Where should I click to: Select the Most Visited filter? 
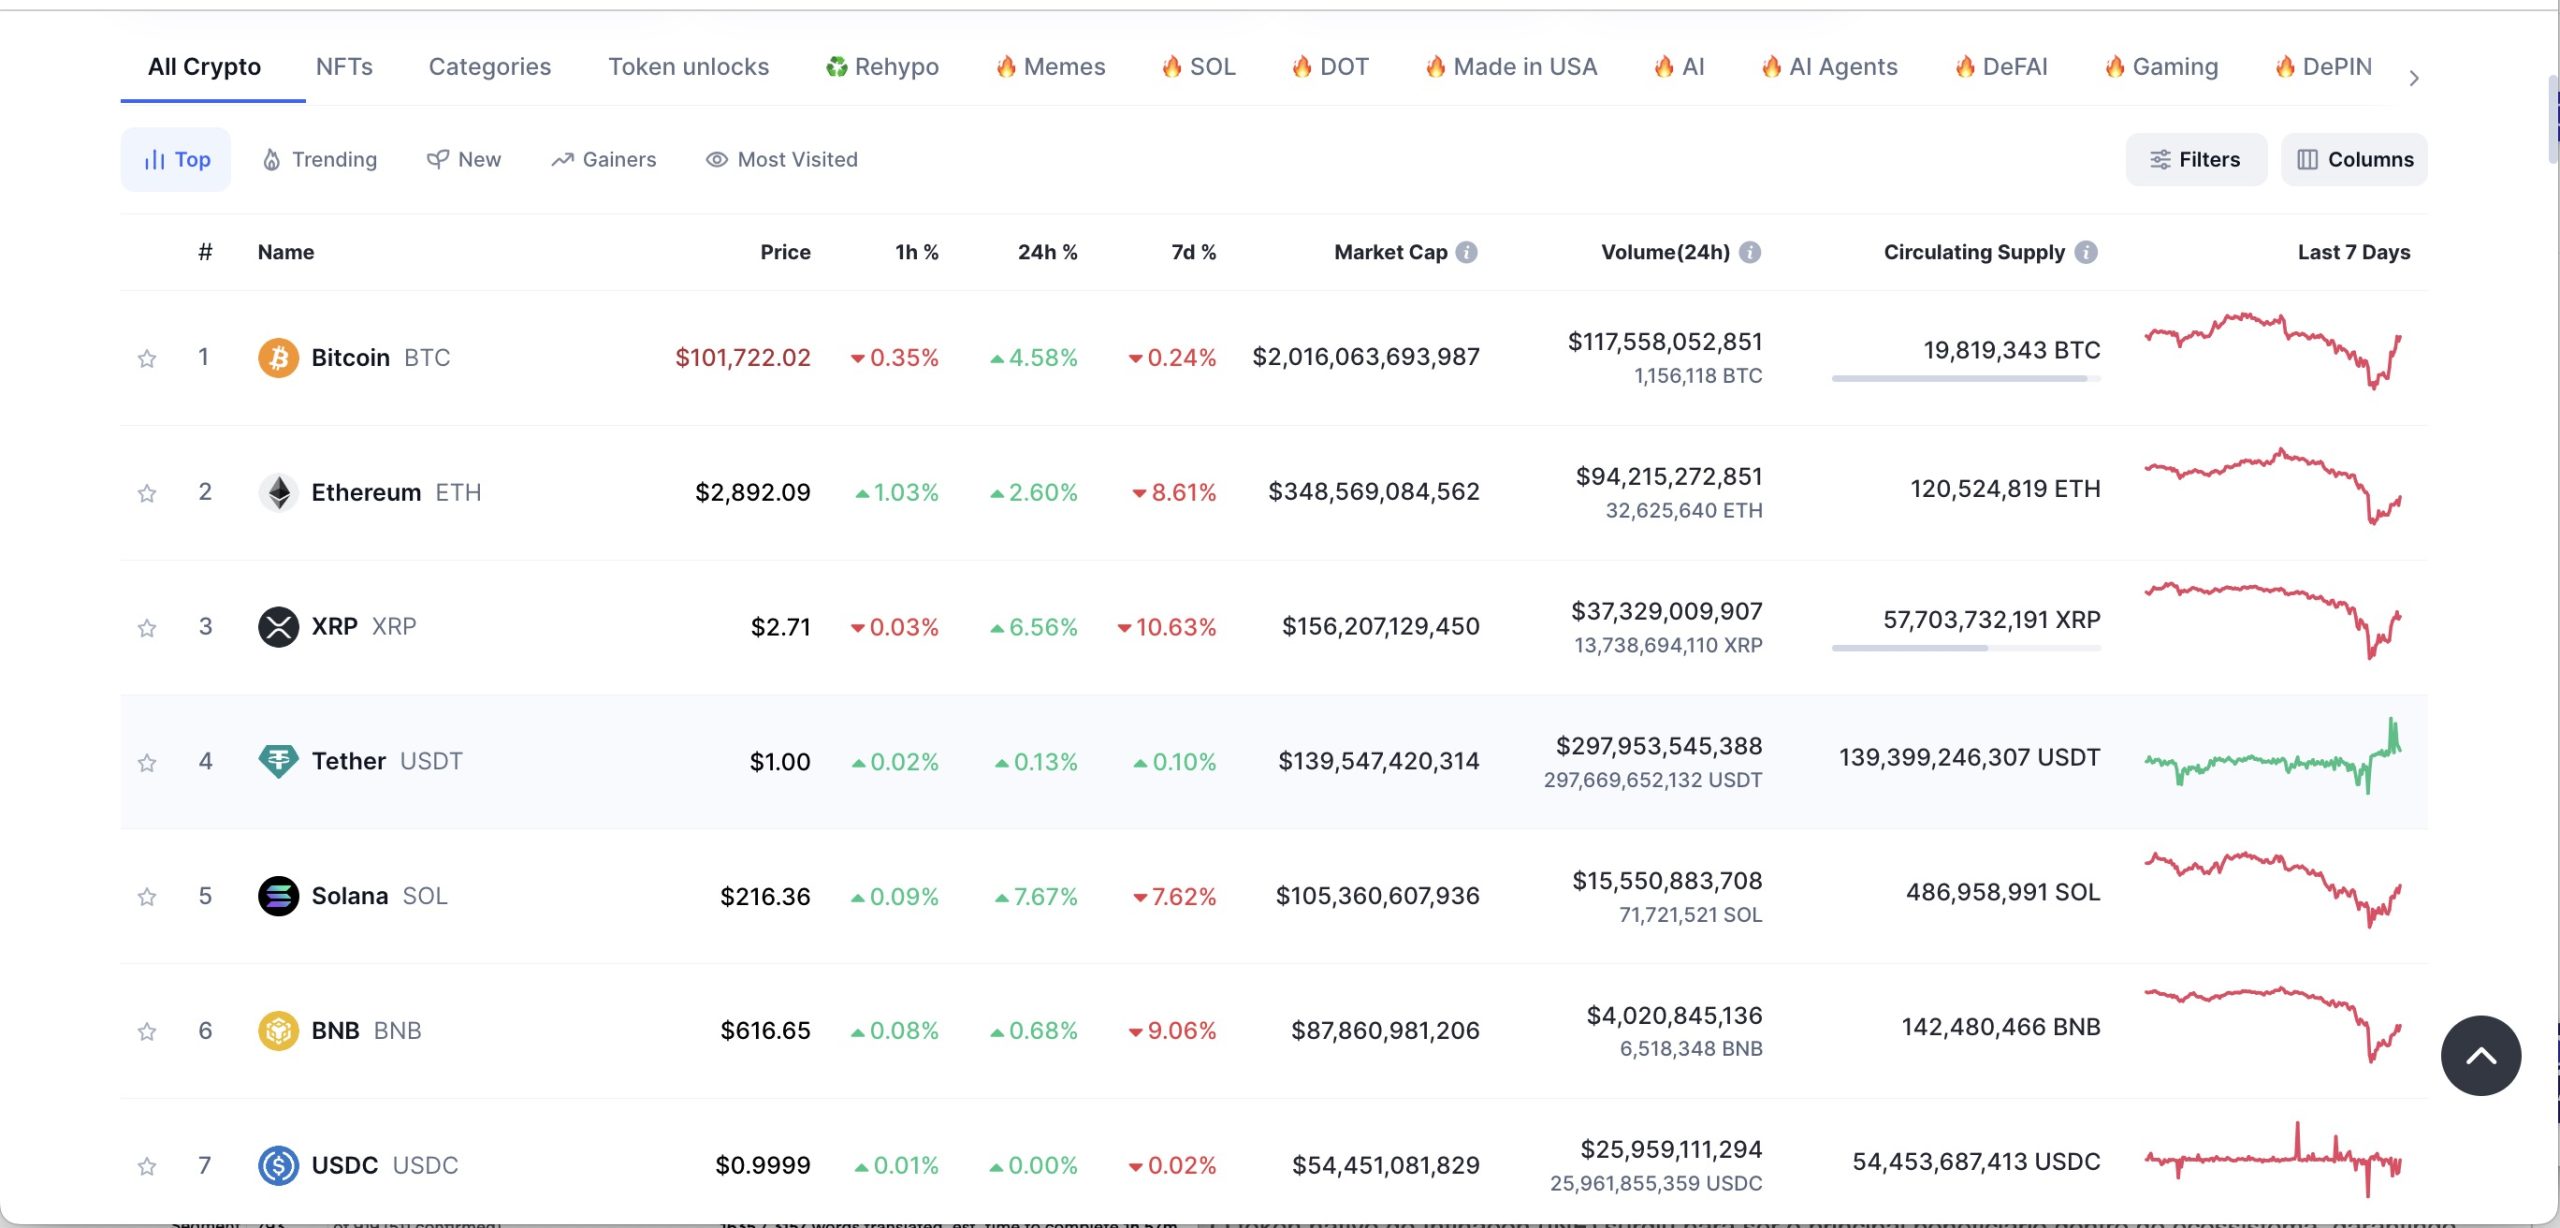tap(782, 159)
